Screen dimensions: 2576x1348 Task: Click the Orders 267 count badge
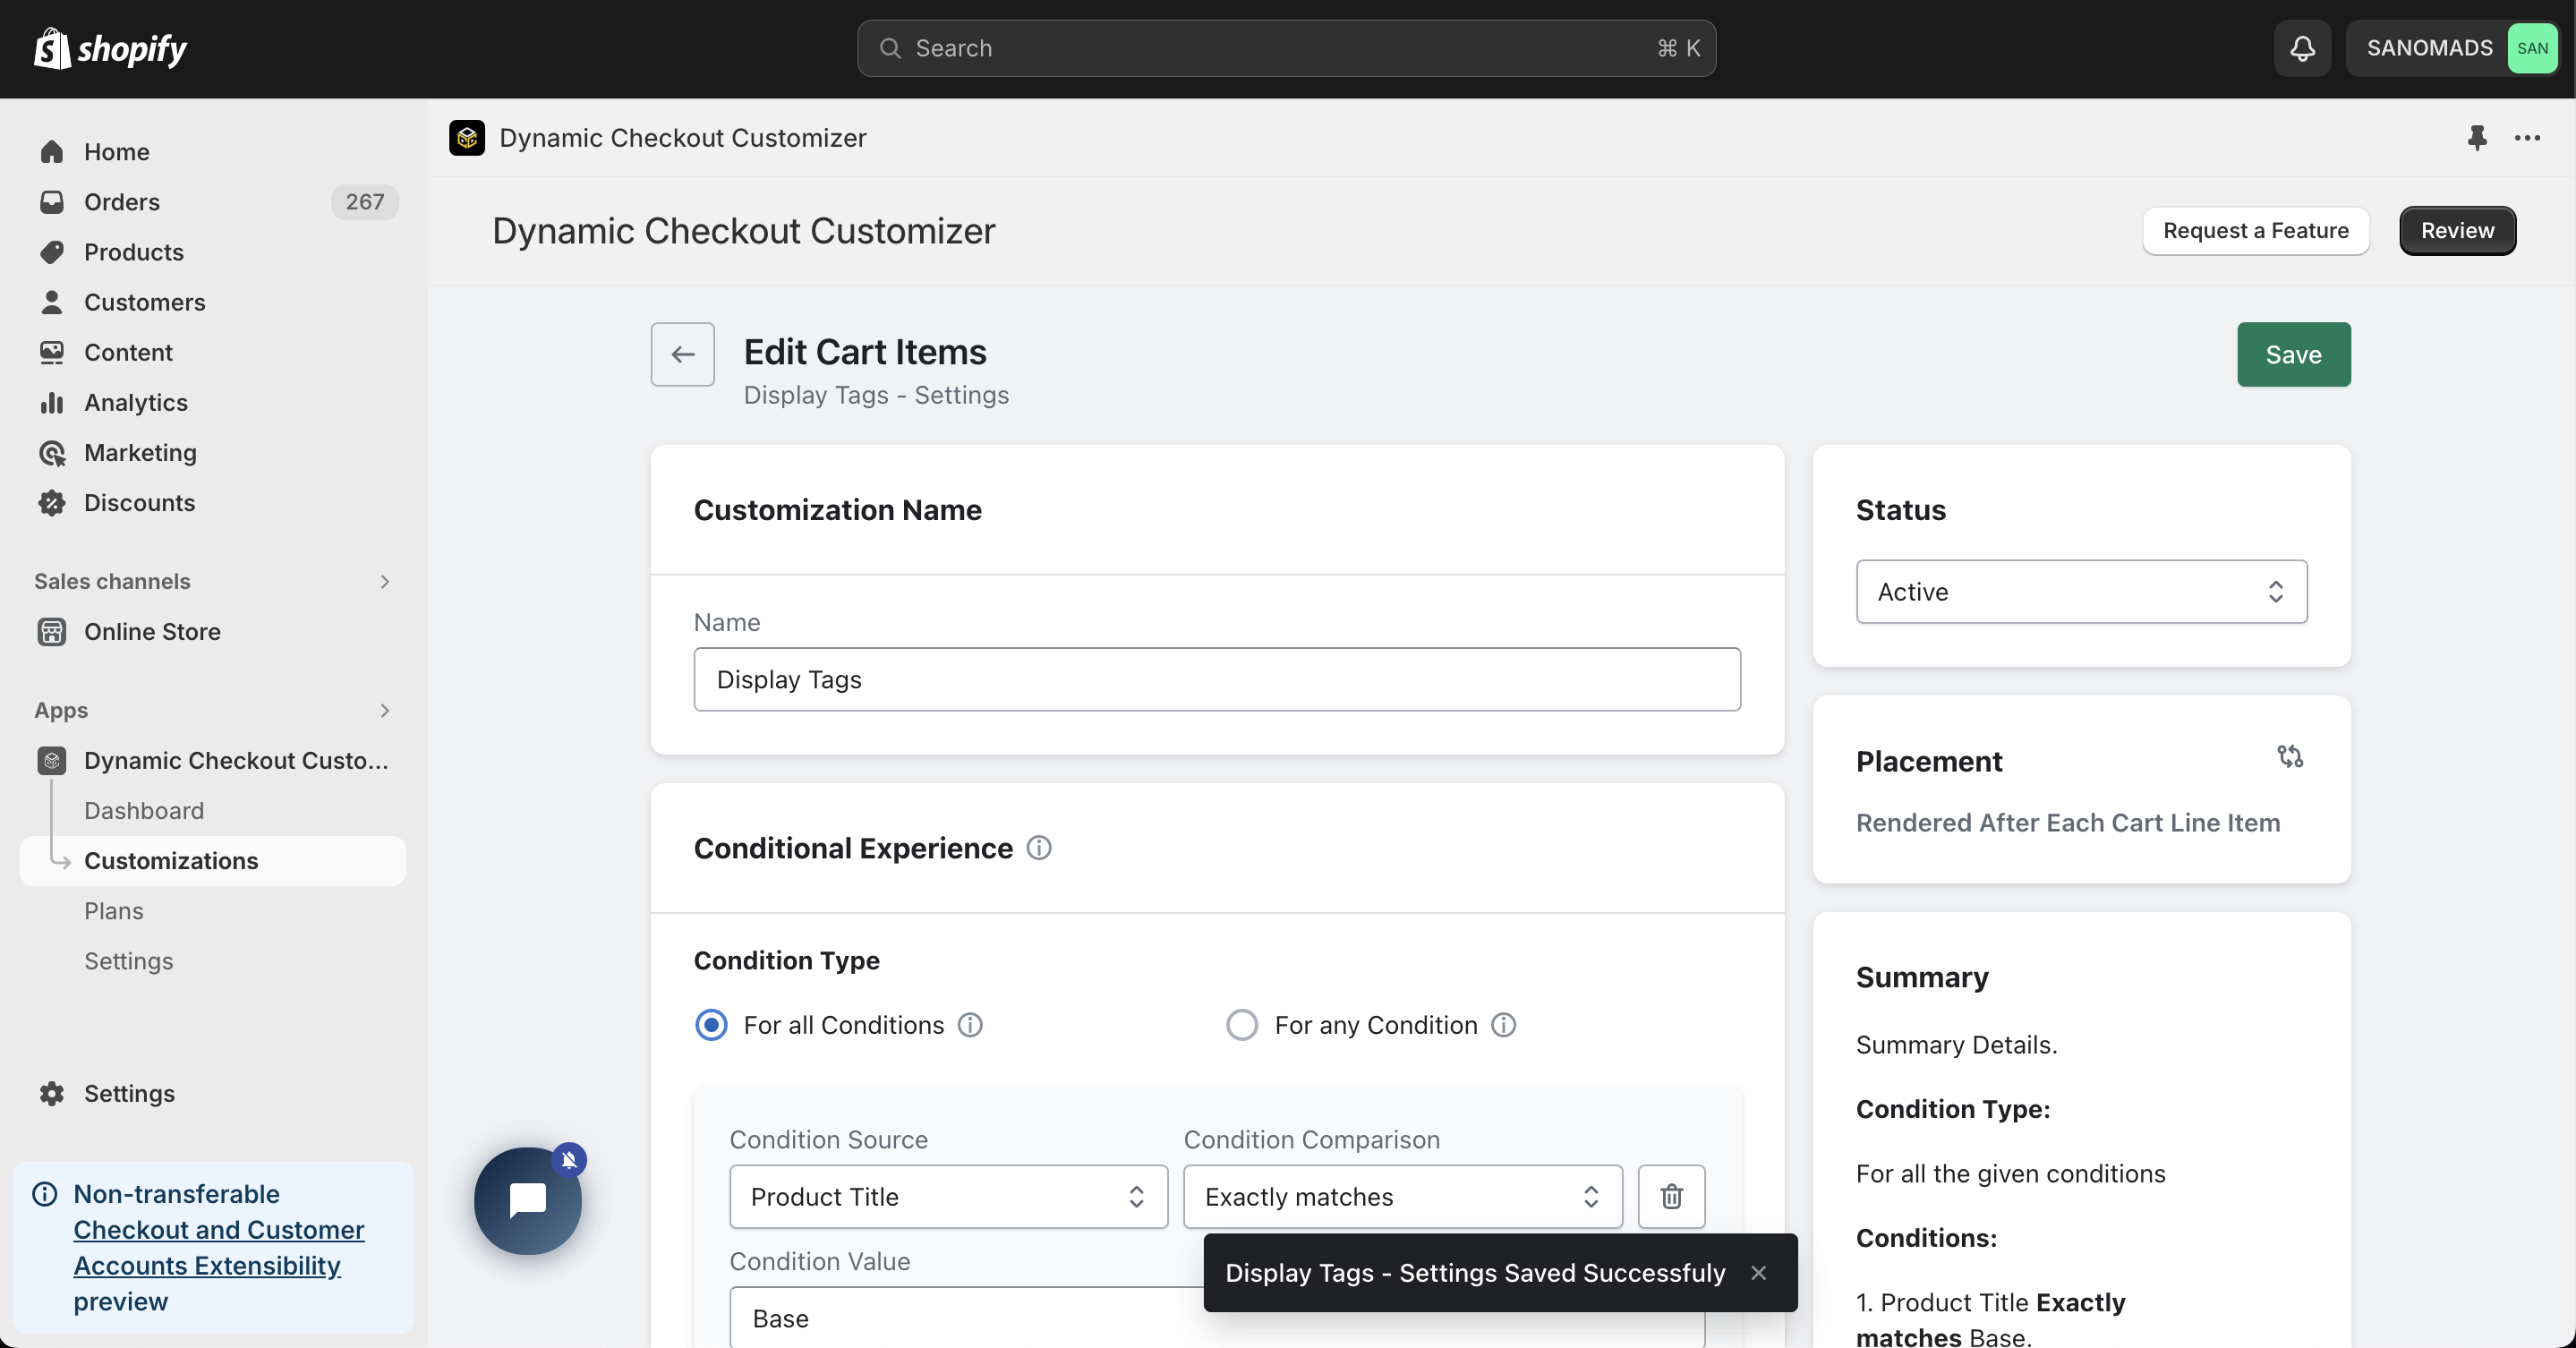tap(364, 202)
